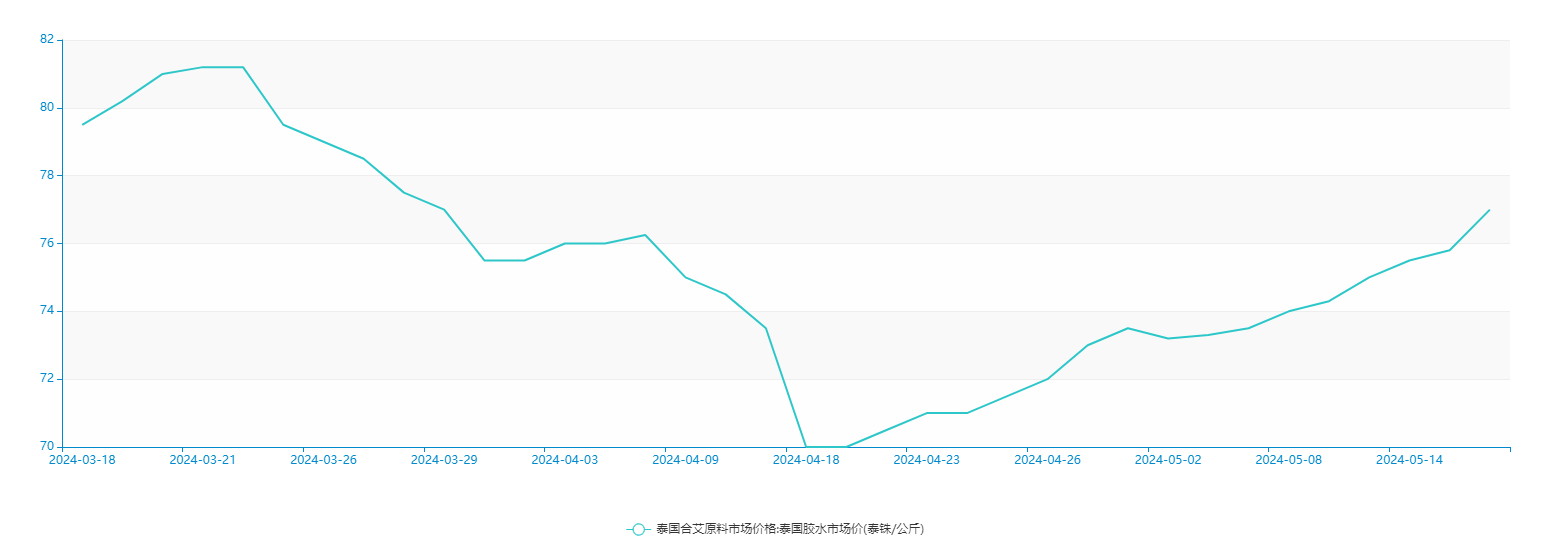Viewport: 1550px width, 547px height.
Task: Click the line's rightmost endpoint at 77
Action: point(1489,210)
